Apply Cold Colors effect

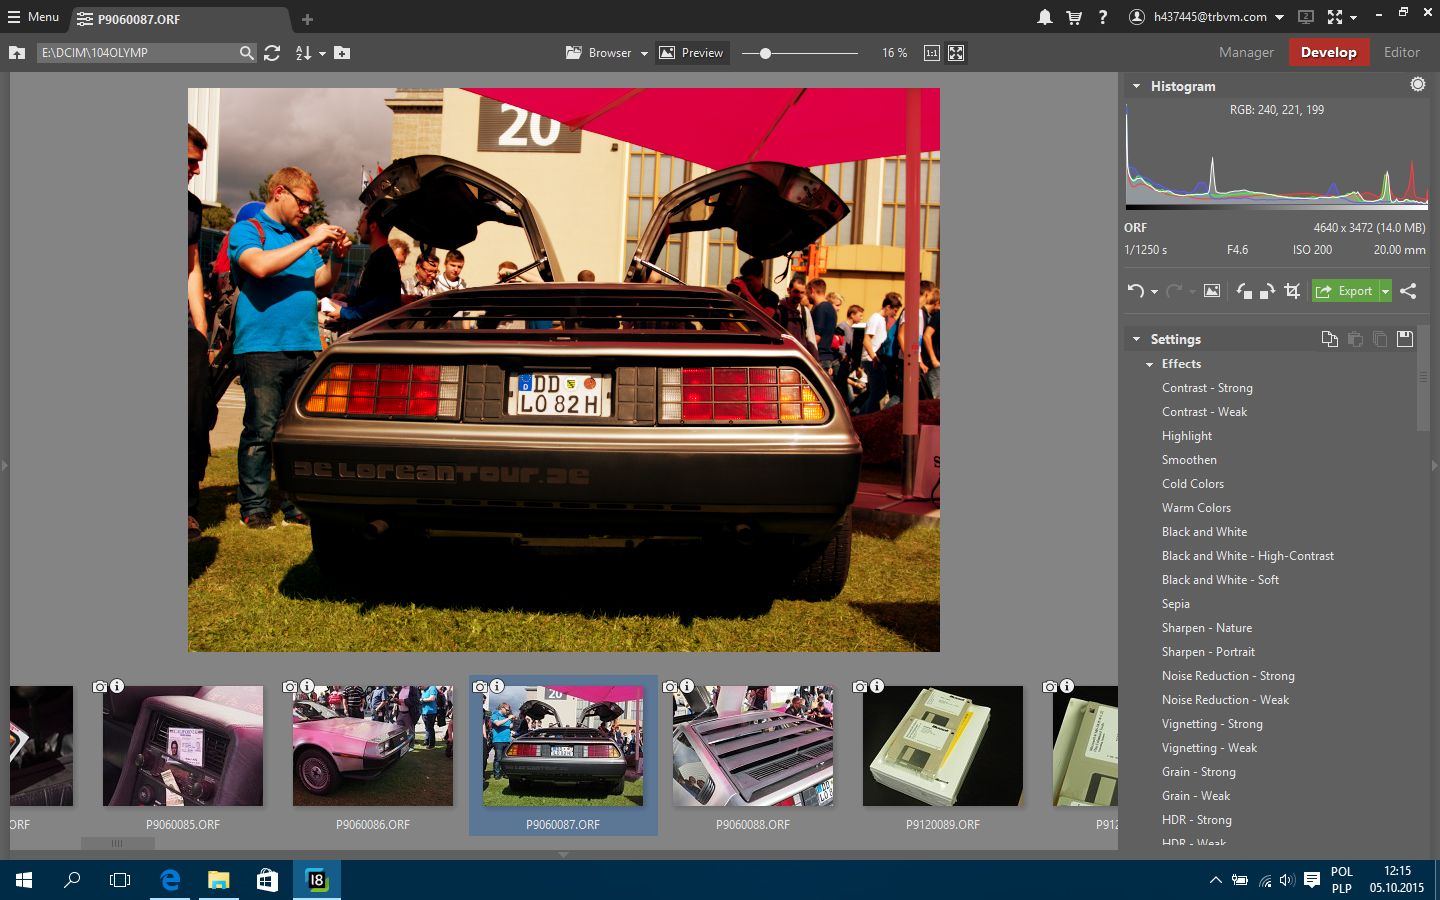click(1192, 484)
